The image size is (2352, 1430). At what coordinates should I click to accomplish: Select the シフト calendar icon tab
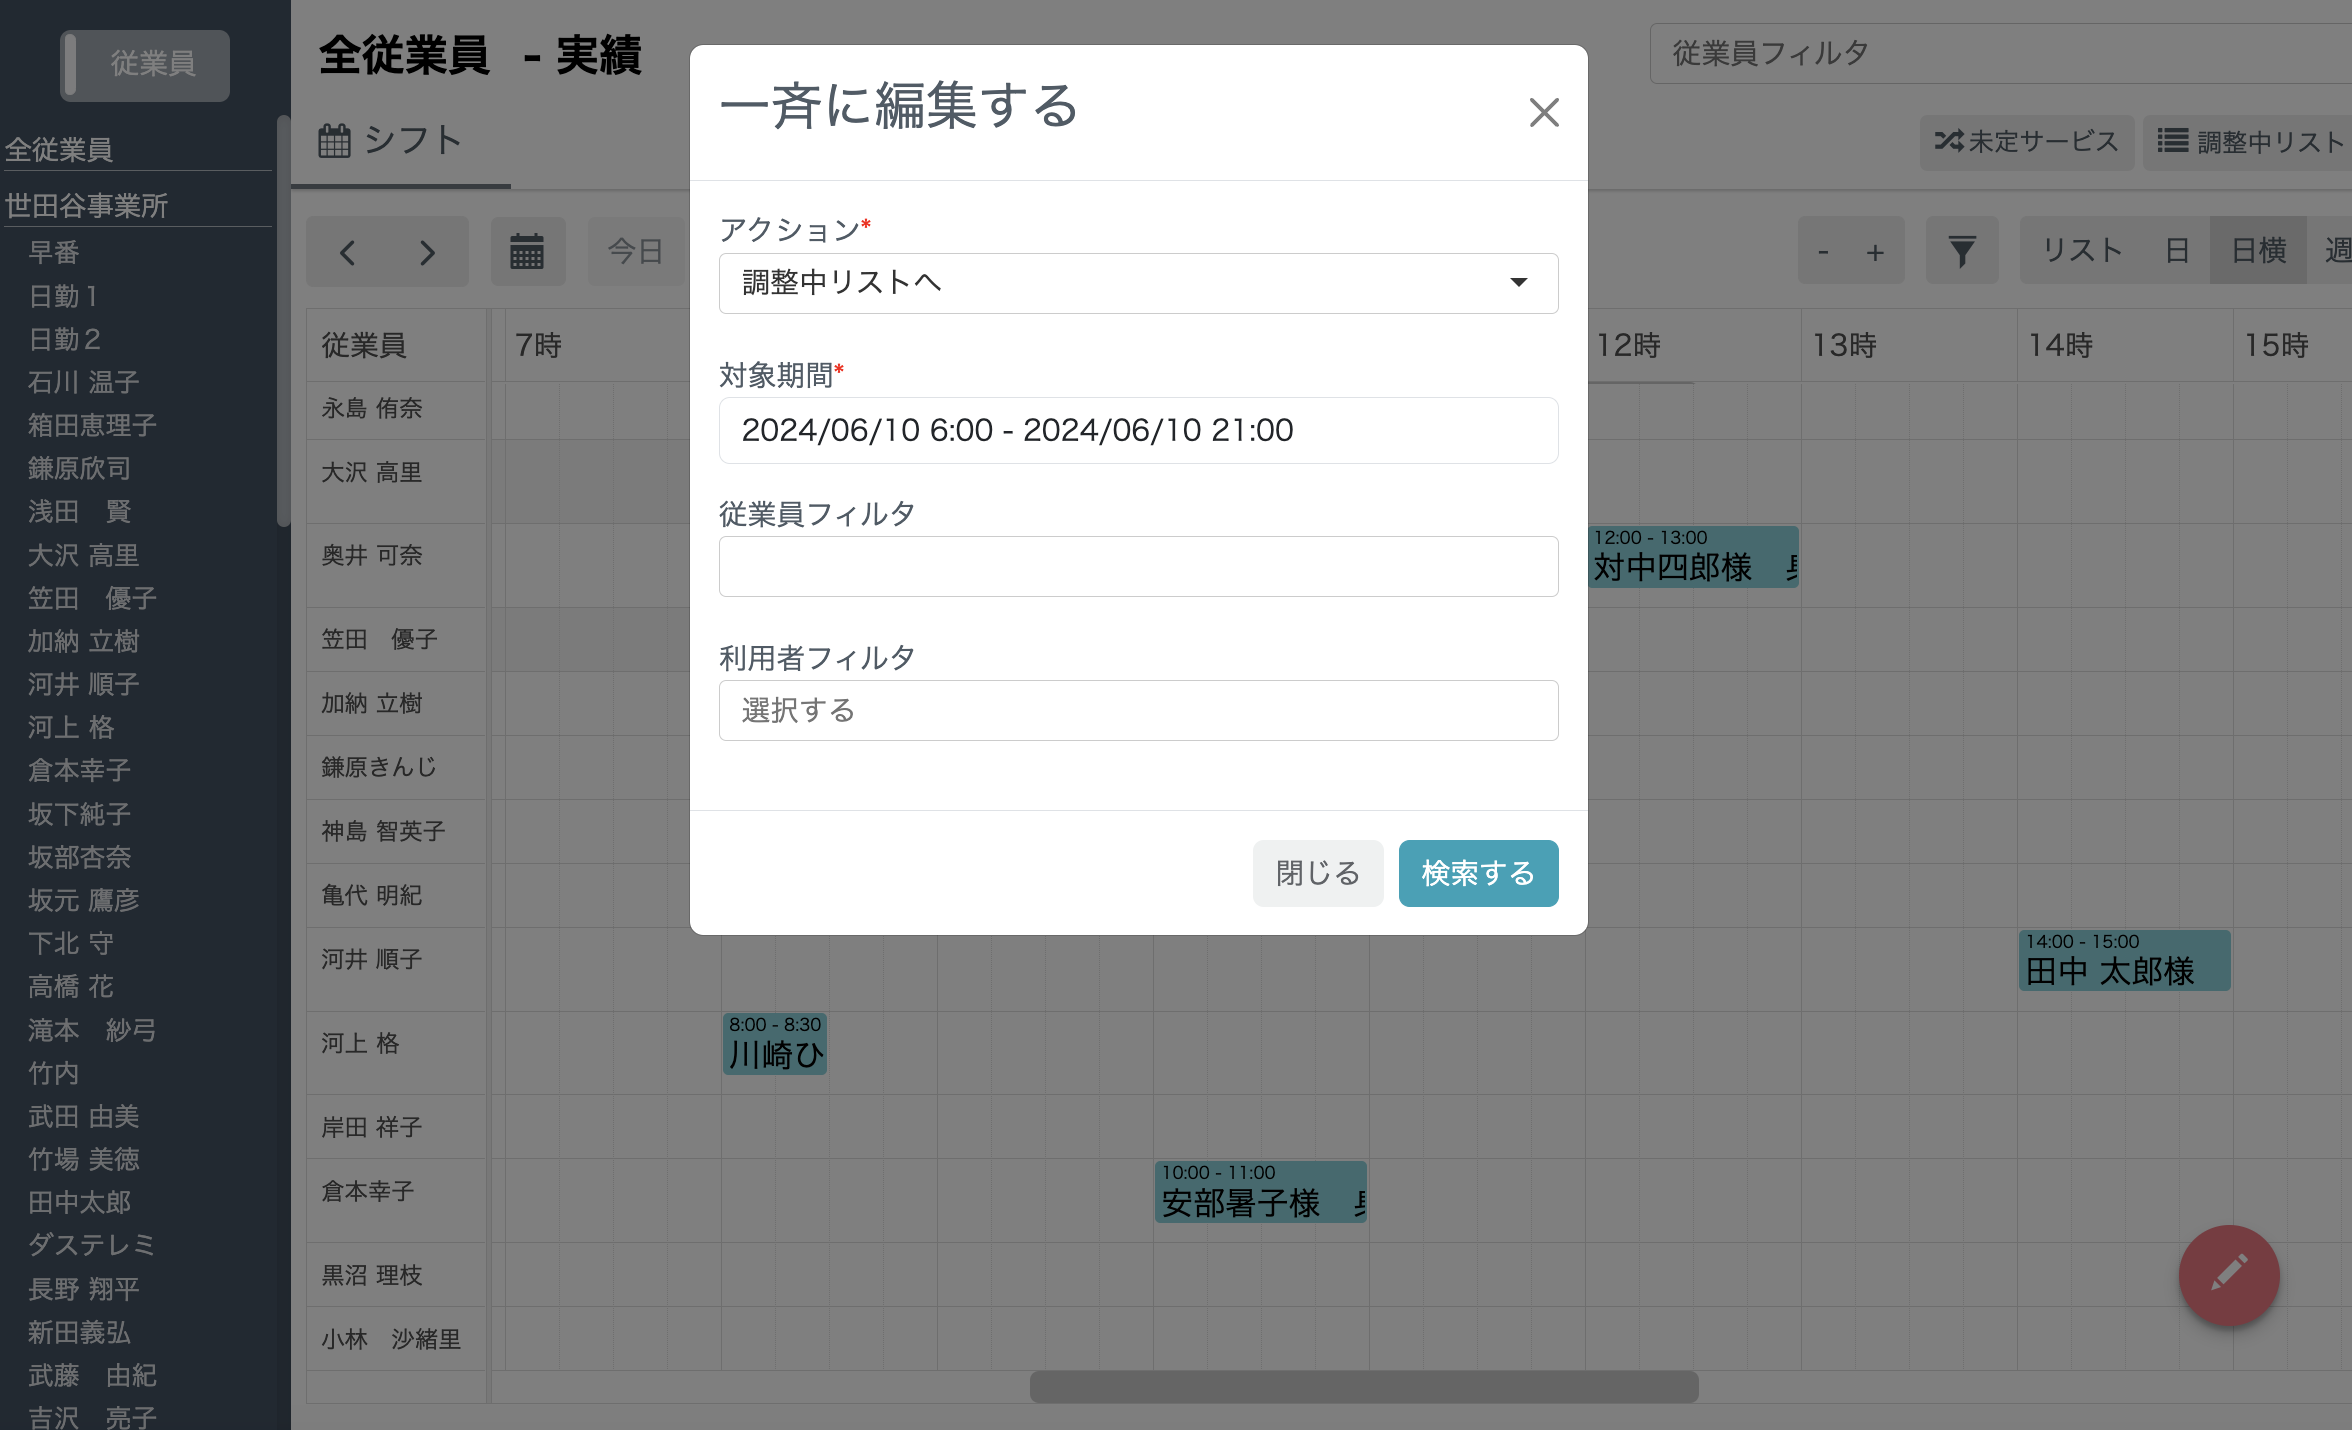click(x=390, y=140)
